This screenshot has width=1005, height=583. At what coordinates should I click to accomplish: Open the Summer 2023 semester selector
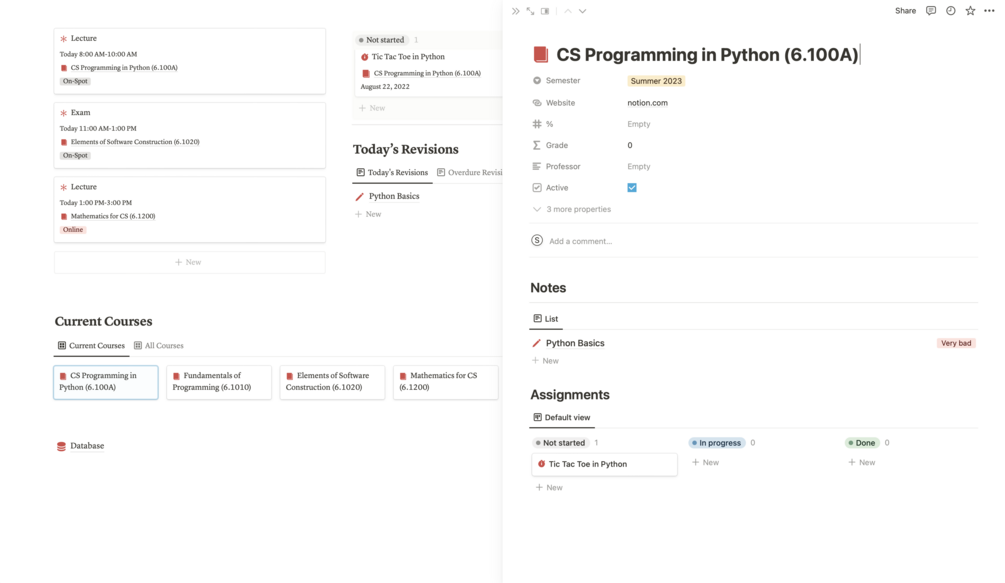click(656, 81)
